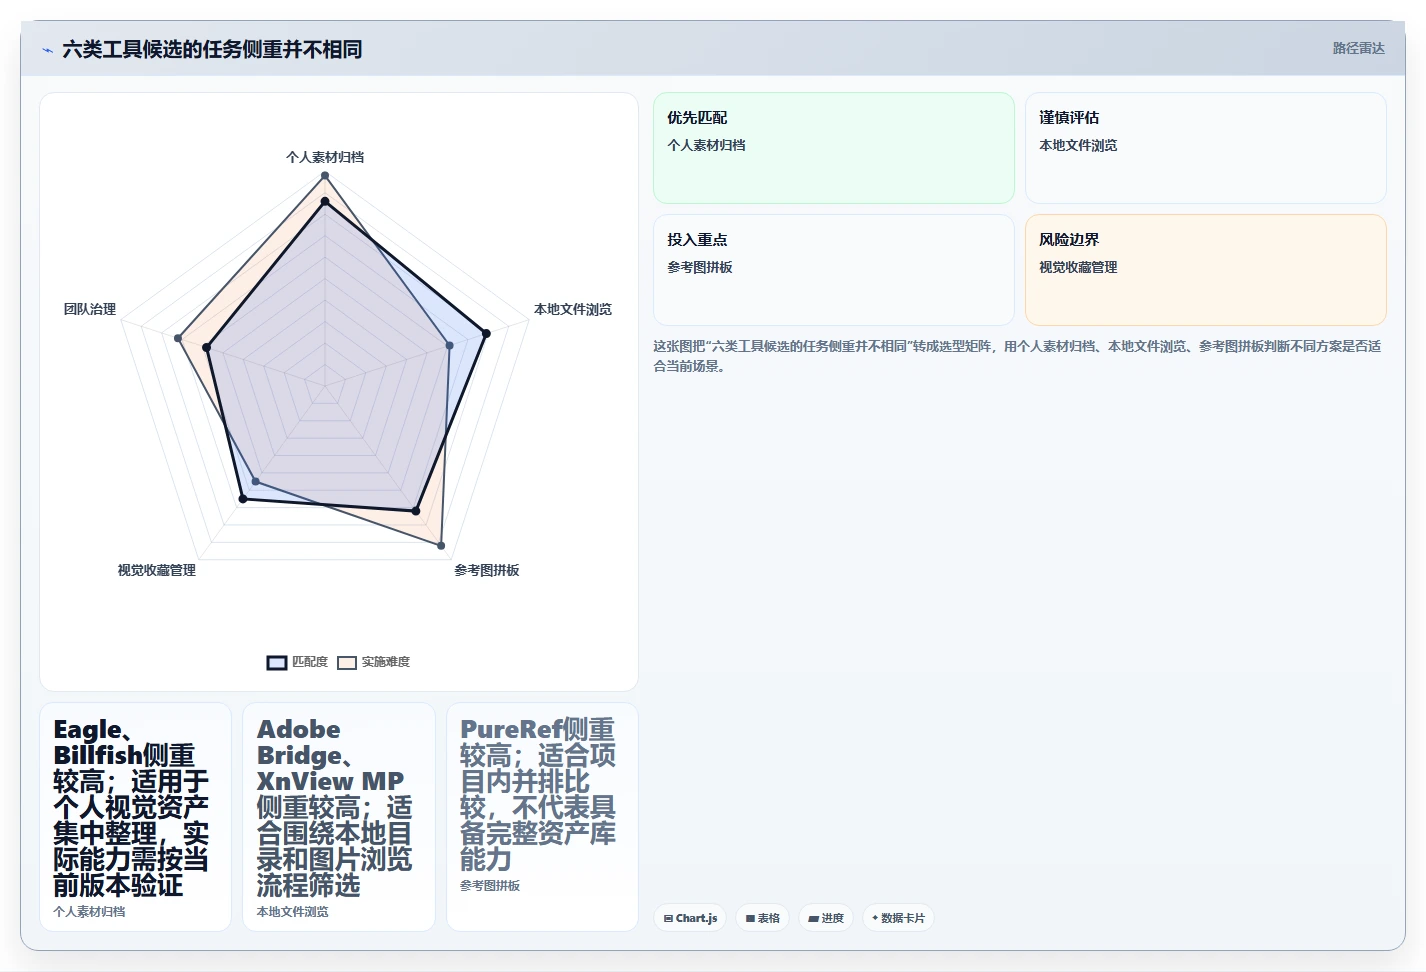Click the 参考图拼板 caption under the PureRef card
This screenshot has height=972, width=1426.
tap(490, 886)
